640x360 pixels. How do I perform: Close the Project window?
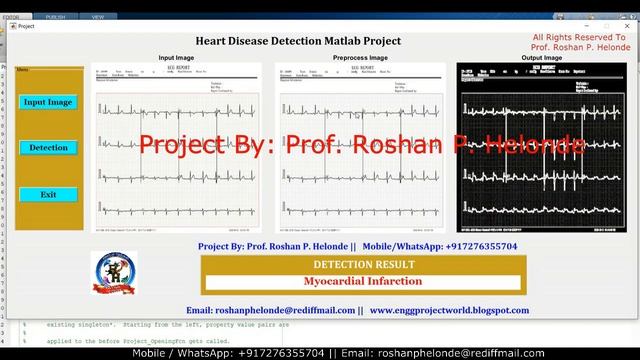coord(627,26)
